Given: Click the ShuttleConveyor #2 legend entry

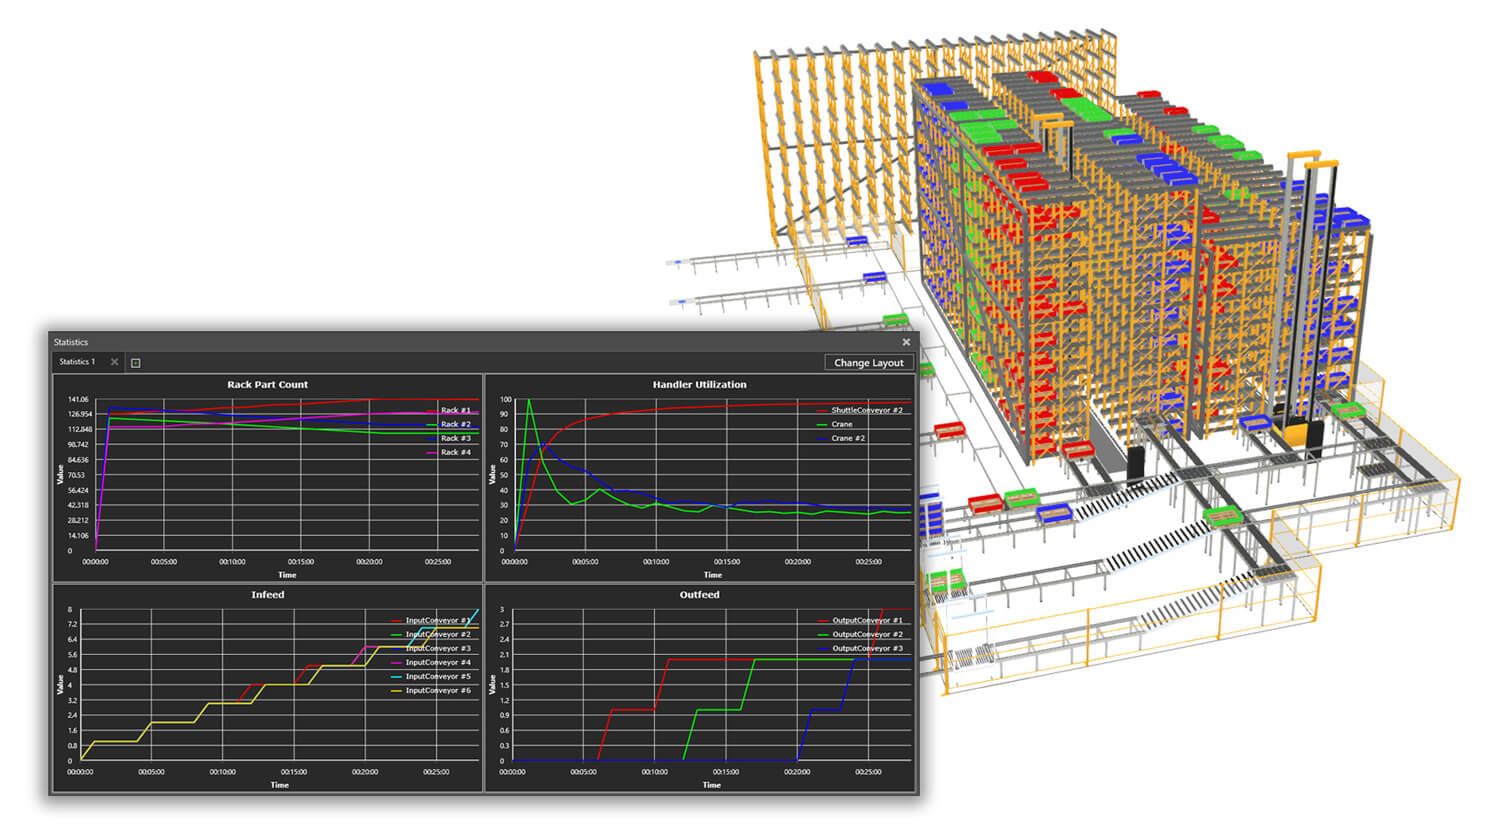Looking at the screenshot, I should click(860, 410).
